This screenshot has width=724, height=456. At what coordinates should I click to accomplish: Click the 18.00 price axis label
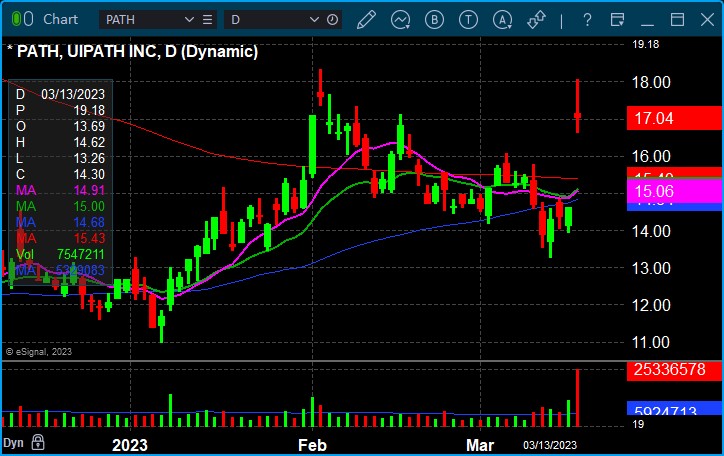(651, 83)
